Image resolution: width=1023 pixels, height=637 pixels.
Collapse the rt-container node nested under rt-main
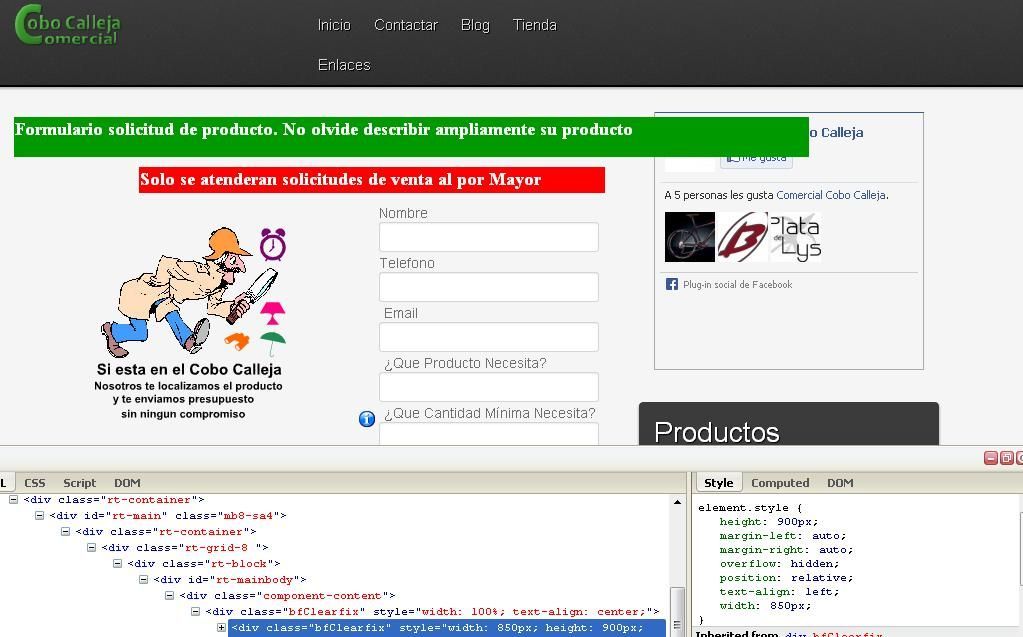[x=65, y=531]
